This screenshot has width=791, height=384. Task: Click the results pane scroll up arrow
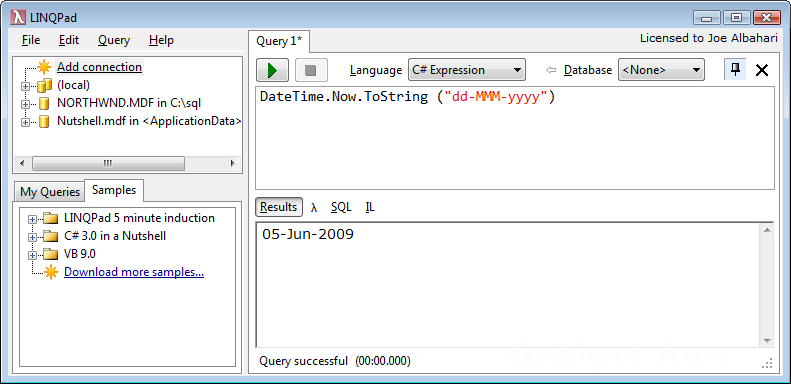[767, 231]
